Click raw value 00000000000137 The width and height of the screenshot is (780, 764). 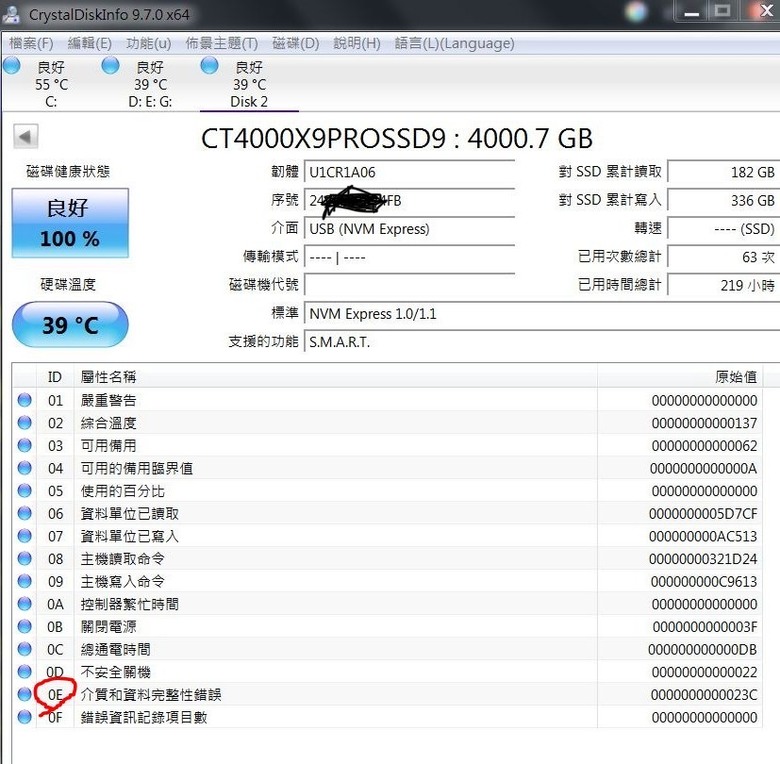click(704, 423)
